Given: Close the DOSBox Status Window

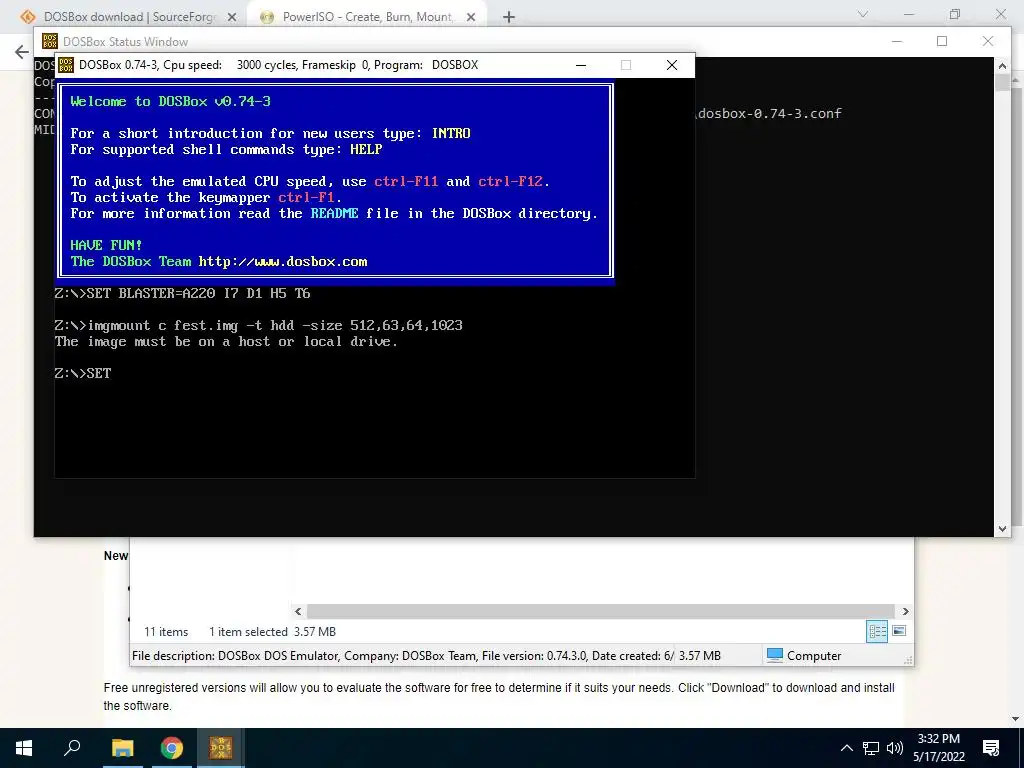Looking at the screenshot, I should (x=987, y=41).
